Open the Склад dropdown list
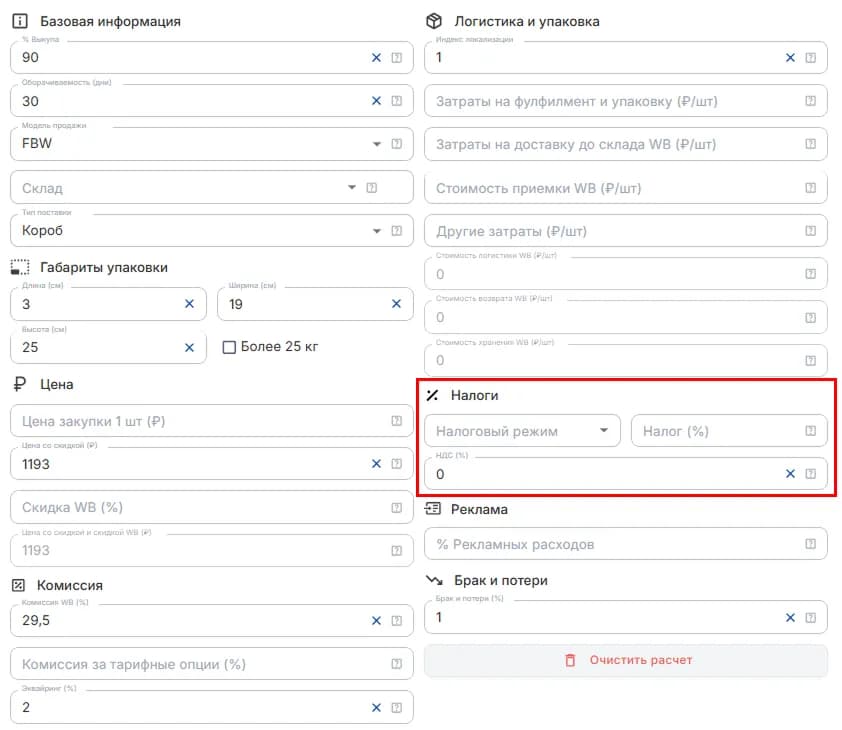The height and width of the screenshot is (730, 842). tap(352, 187)
